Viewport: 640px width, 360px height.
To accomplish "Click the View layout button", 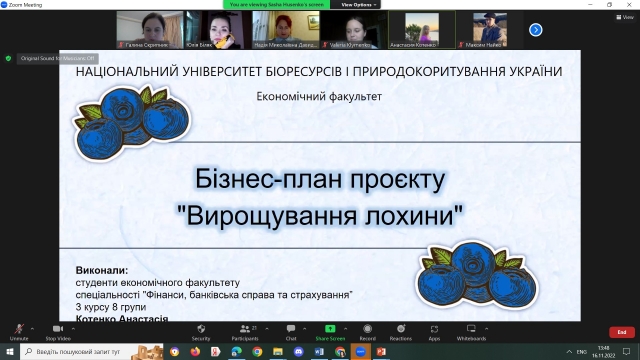I will coord(625,17).
